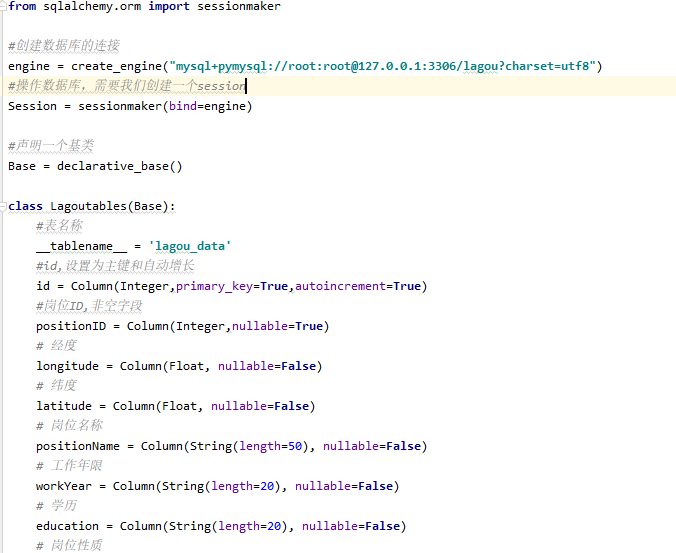The width and height of the screenshot is (676, 553).
Task: Click the primary_key=True argument
Action: coord(232,286)
